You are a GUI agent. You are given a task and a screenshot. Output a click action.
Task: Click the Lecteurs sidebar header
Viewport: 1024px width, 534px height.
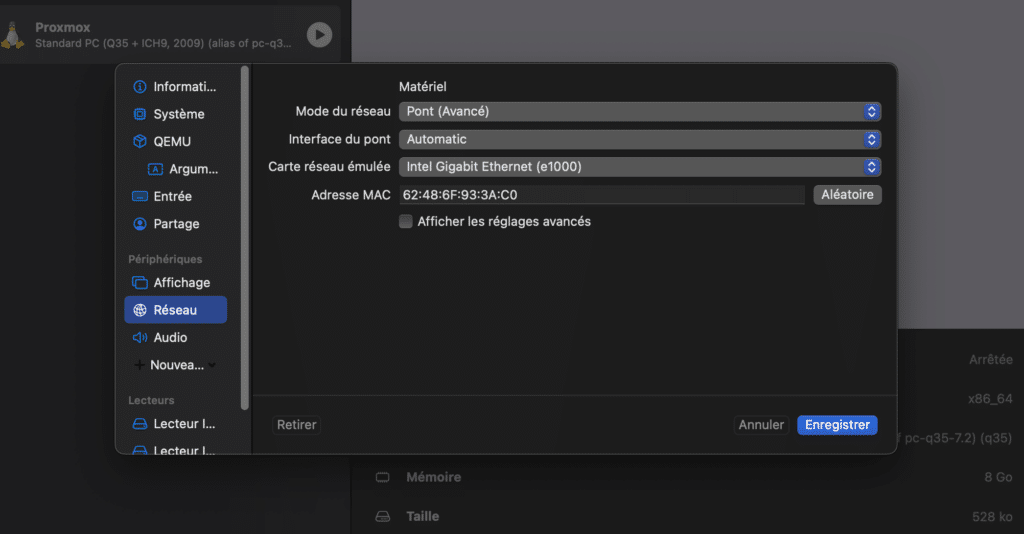pyautogui.click(x=151, y=400)
